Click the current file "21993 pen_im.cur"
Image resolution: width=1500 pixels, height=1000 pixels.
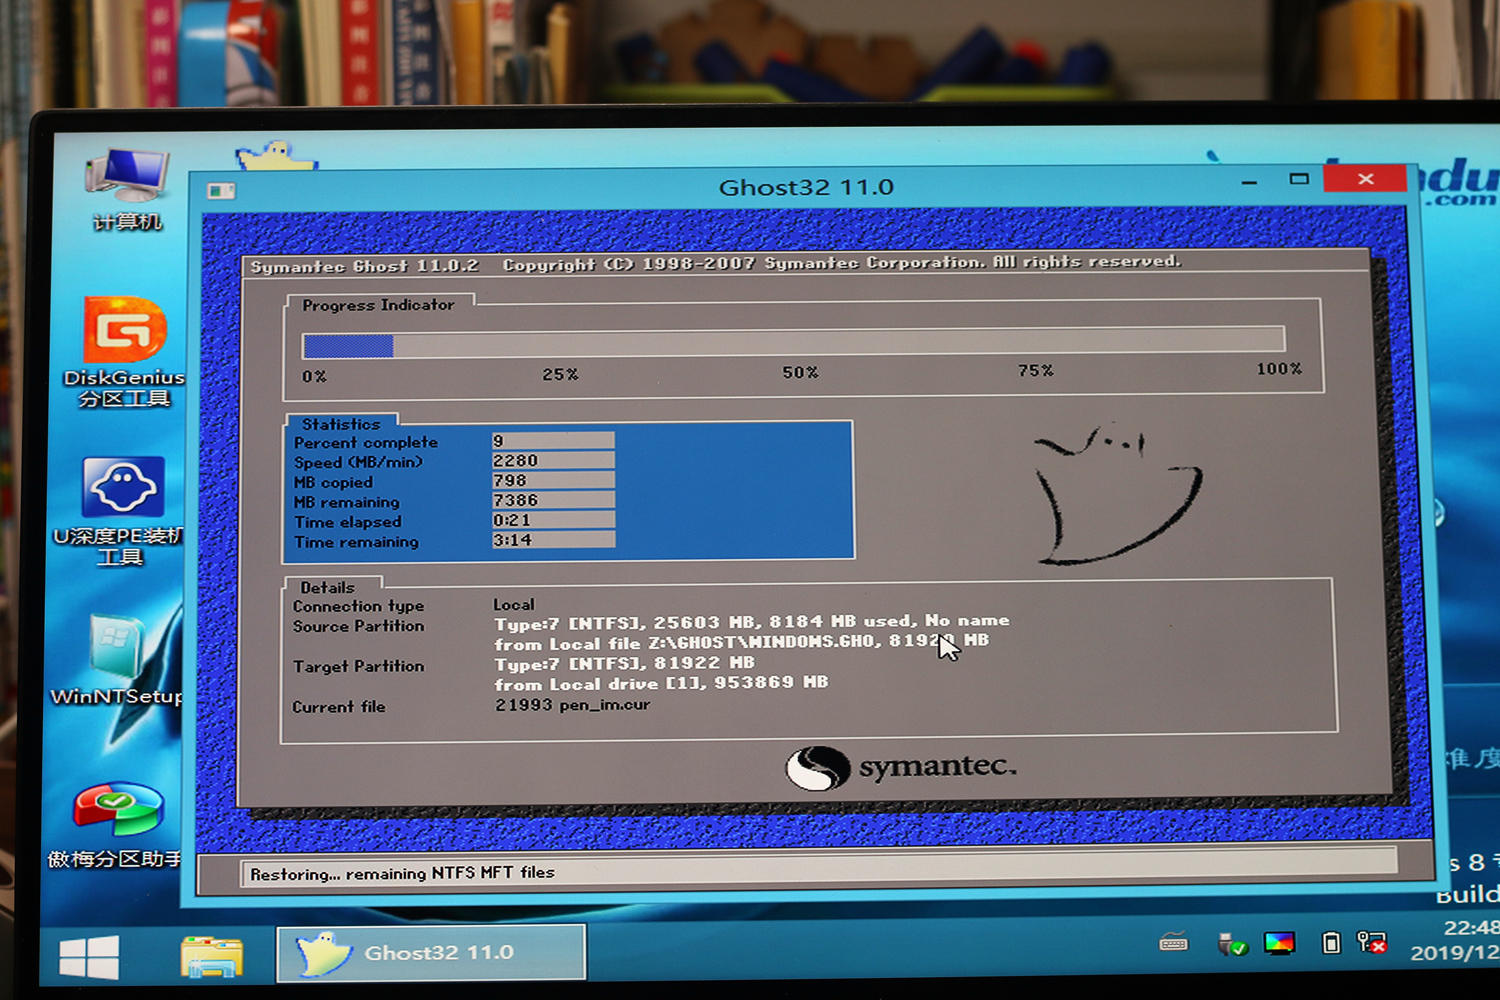(573, 705)
